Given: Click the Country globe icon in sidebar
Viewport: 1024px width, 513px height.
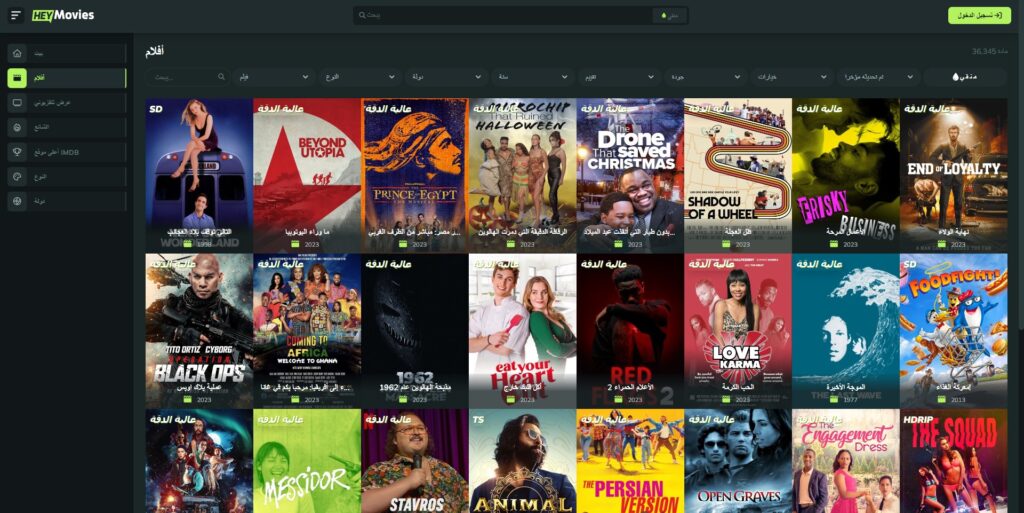Looking at the screenshot, I should [x=17, y=201].
